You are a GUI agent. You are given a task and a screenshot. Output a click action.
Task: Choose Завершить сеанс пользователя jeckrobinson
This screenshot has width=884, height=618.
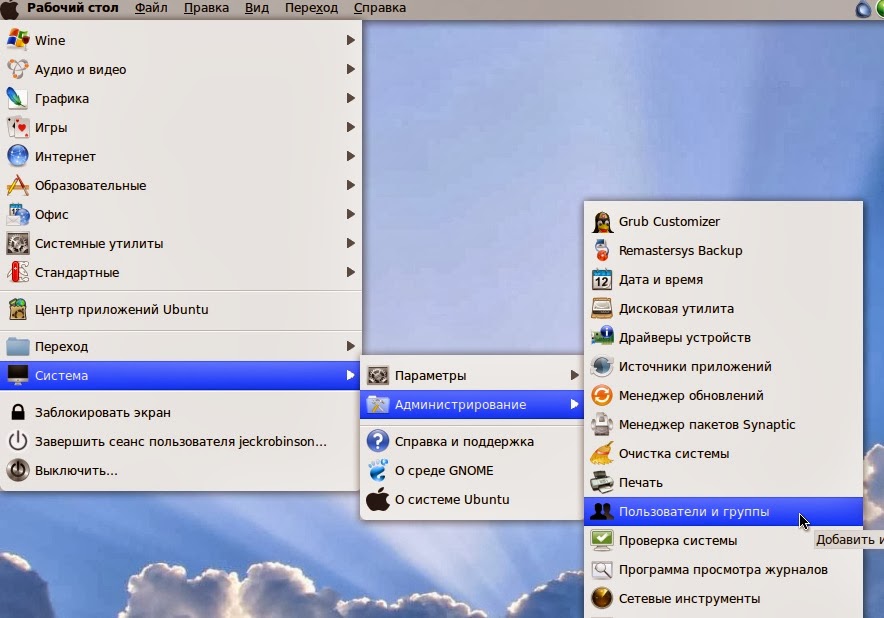click(180, 442)
